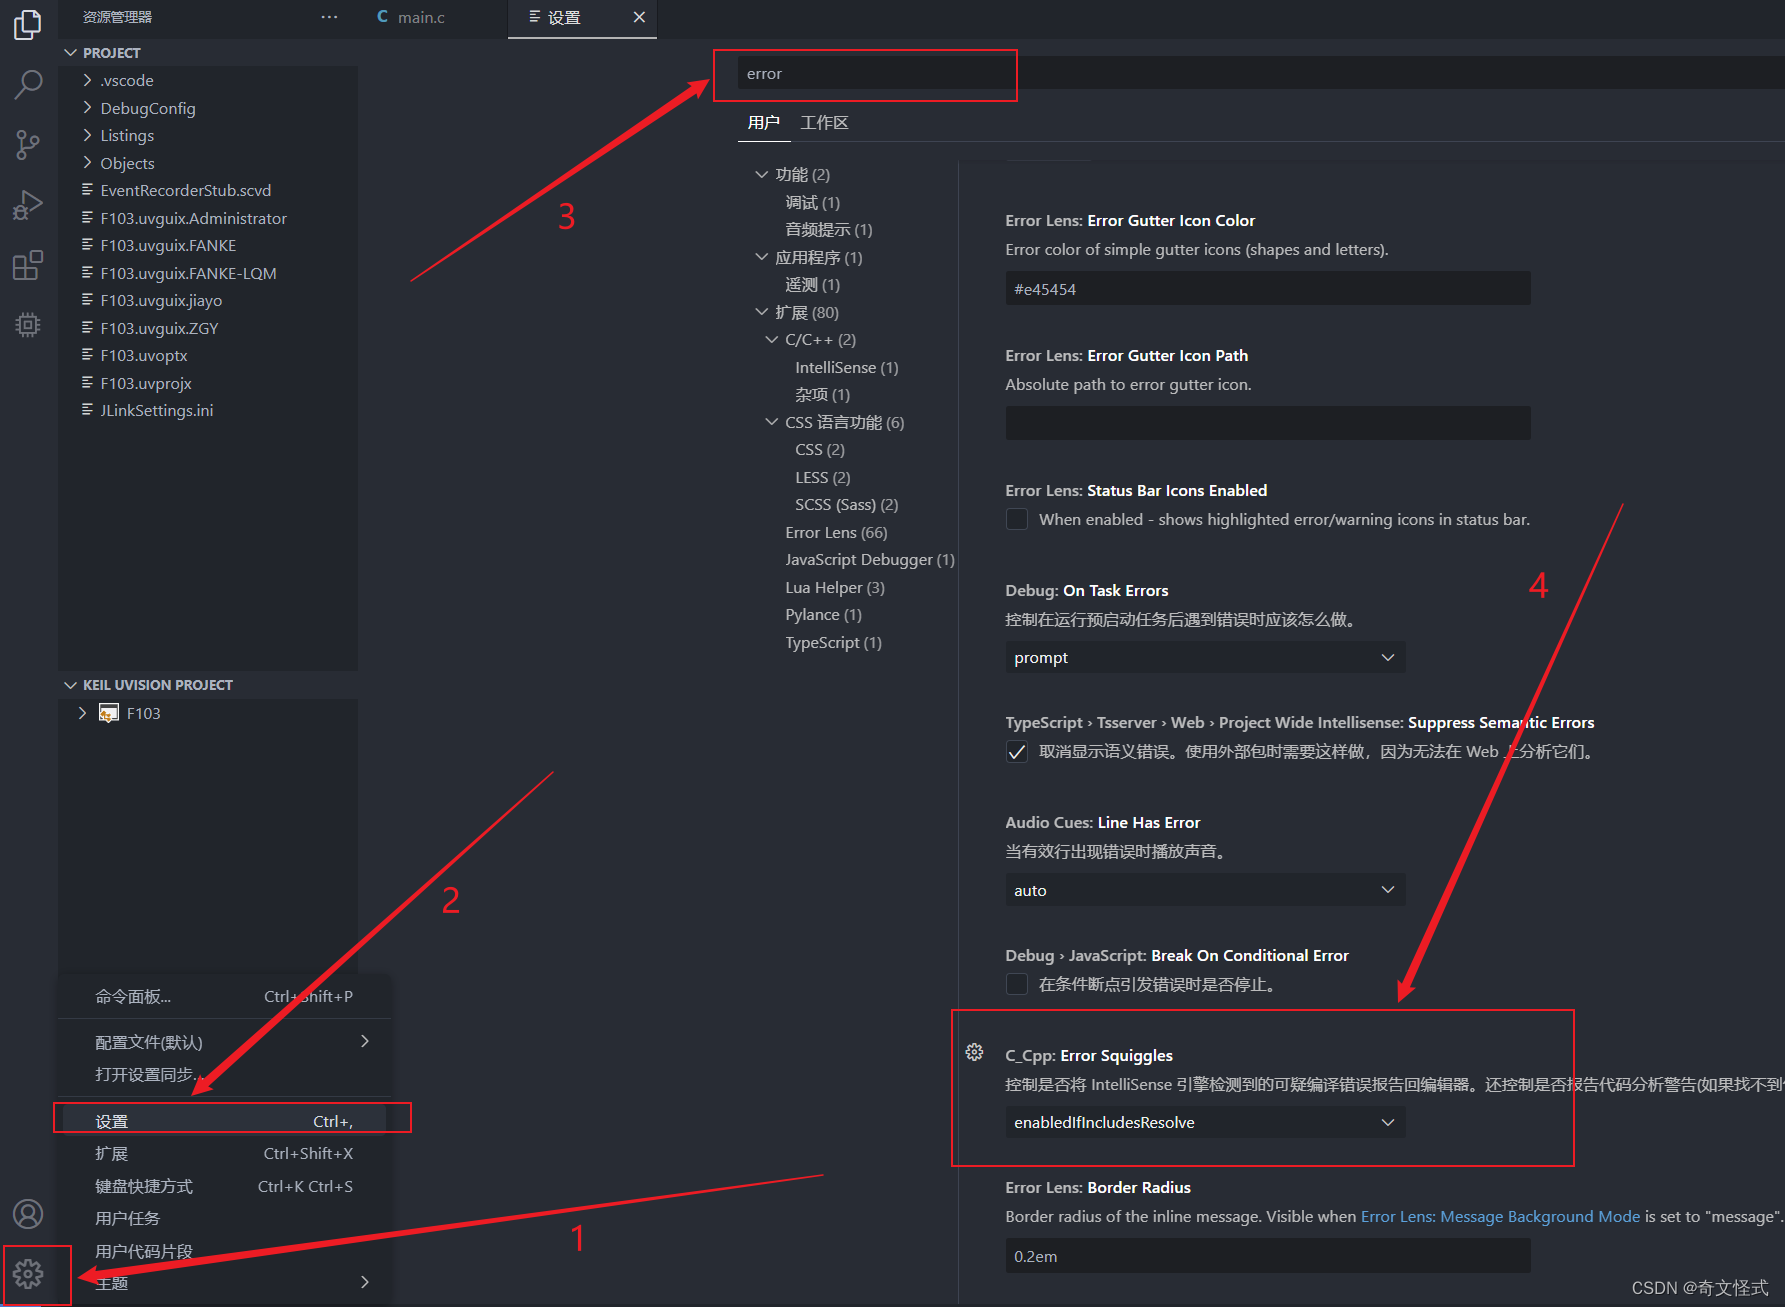
Task: Choose 扩展 in the manage menu
Action: click(224, 1153)
